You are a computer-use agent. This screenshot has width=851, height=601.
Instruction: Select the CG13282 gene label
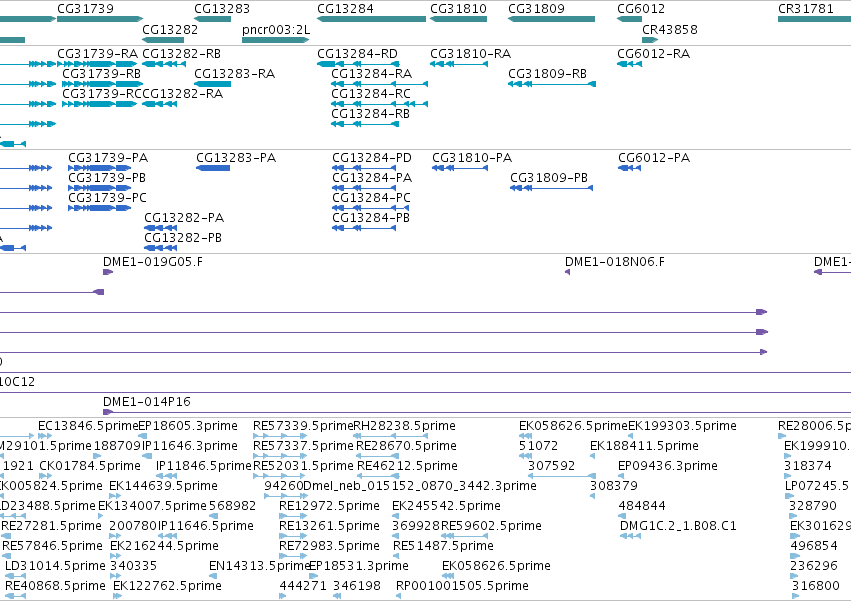[x=170, y=29]
